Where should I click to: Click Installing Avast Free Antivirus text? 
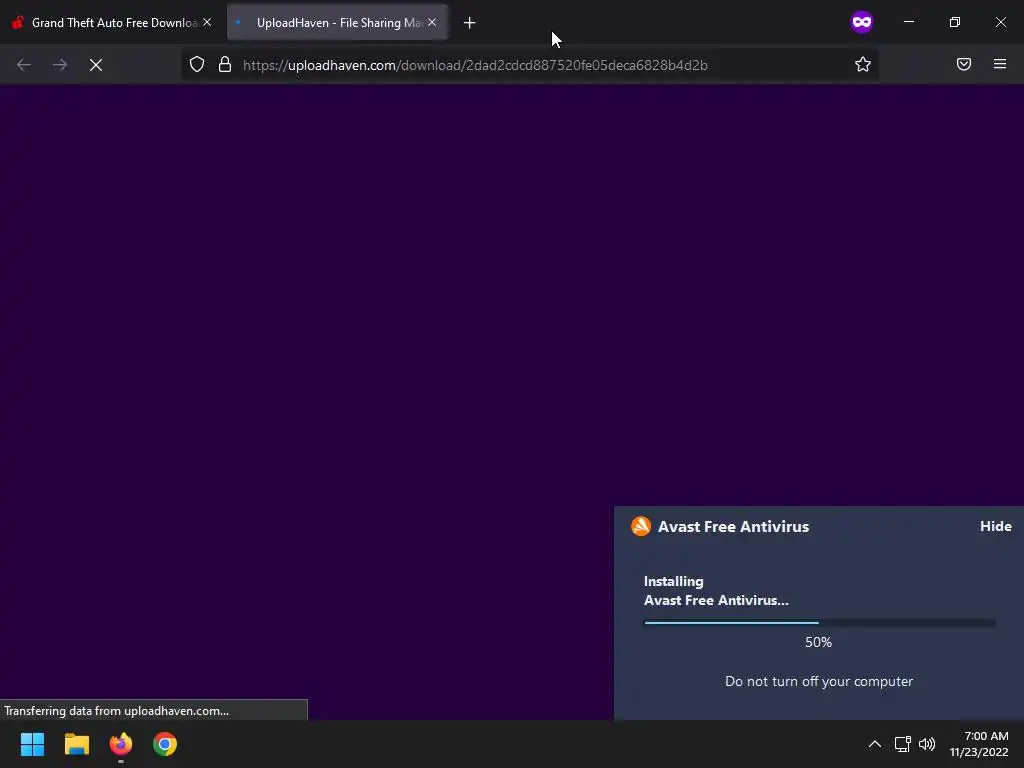[716, 590]
